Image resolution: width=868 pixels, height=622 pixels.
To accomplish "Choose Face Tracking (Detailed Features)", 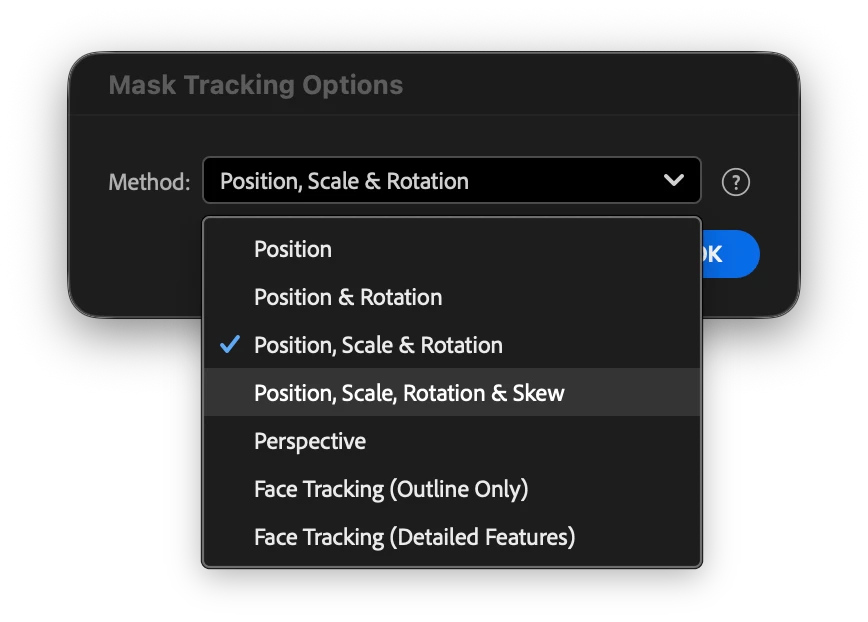I will [414, 537].
